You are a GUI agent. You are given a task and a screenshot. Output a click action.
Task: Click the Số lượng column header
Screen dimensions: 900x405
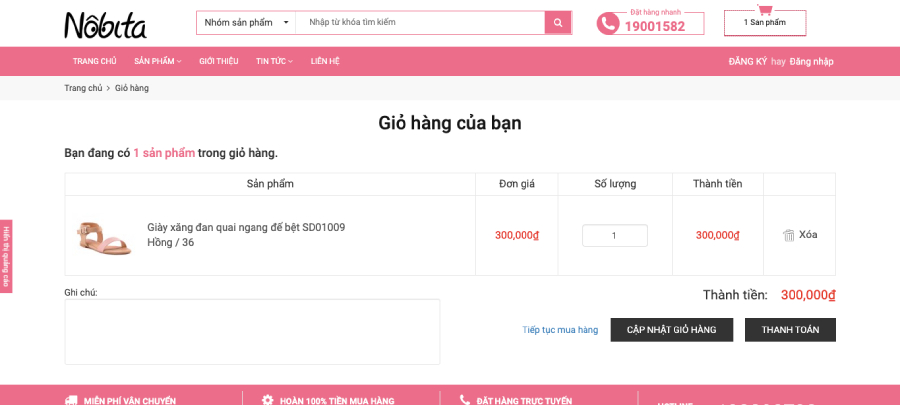click(x=615, y=184)
